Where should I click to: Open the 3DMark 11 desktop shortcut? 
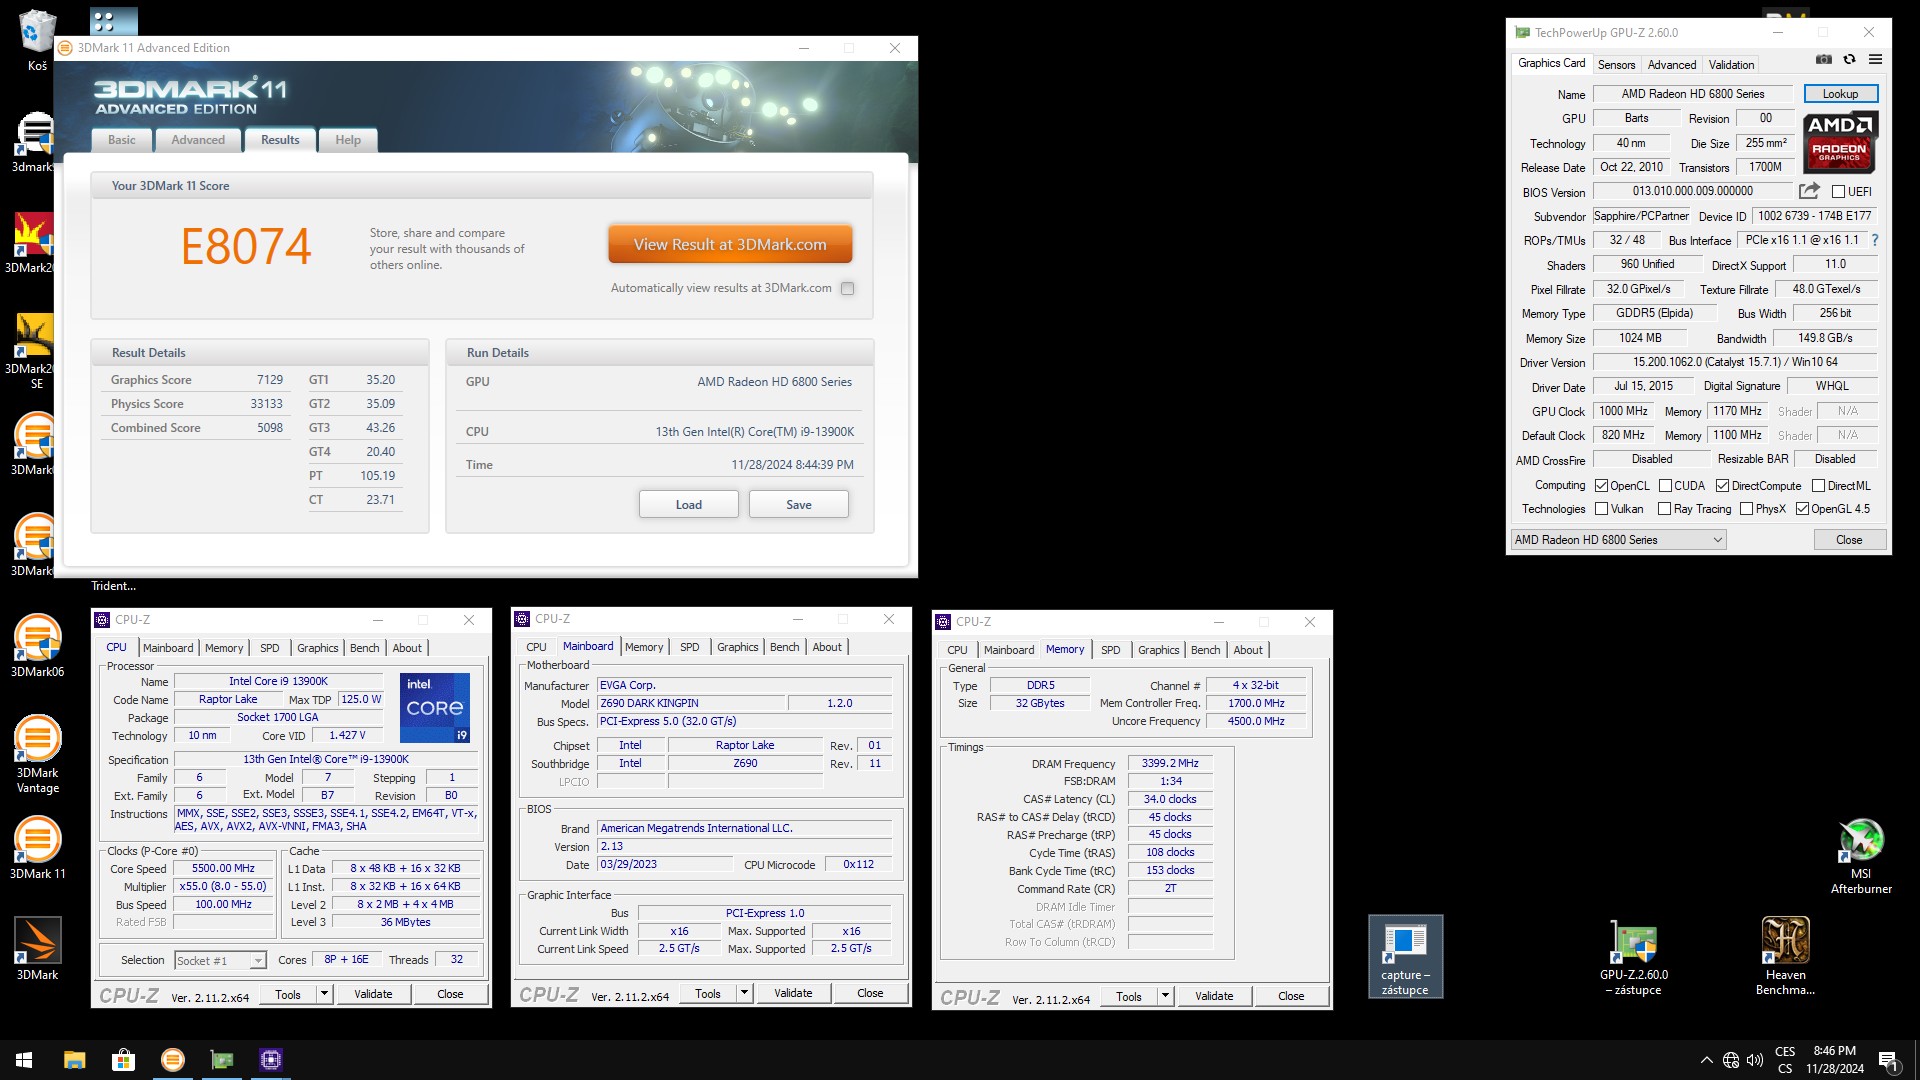(37, 848)
